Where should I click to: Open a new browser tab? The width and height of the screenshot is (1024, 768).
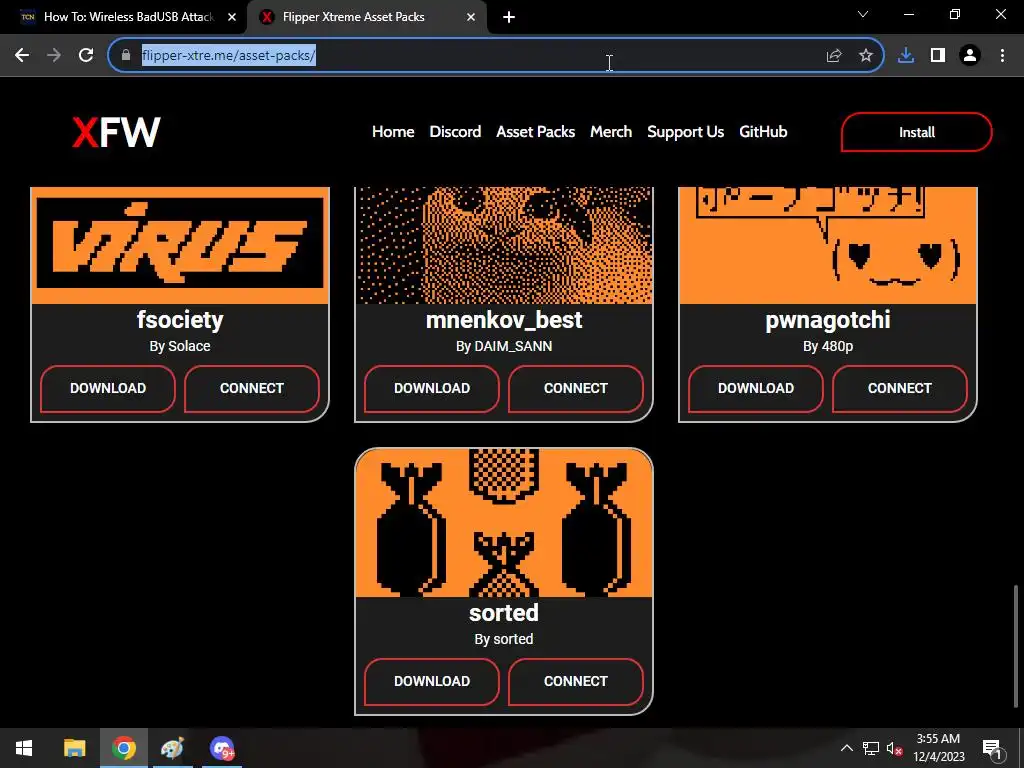pyautogui.click(x=509, y=17)
